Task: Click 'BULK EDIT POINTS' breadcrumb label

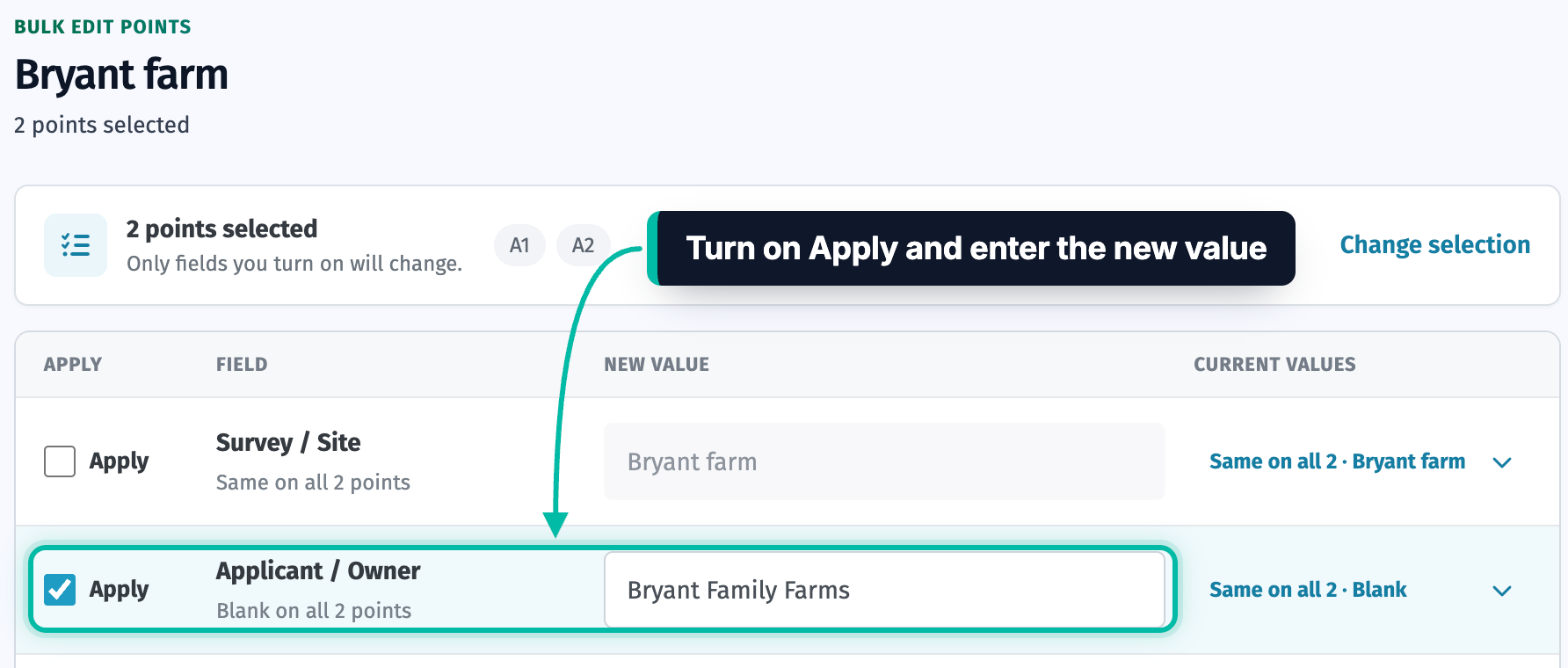Action: [x=102, y=26]
